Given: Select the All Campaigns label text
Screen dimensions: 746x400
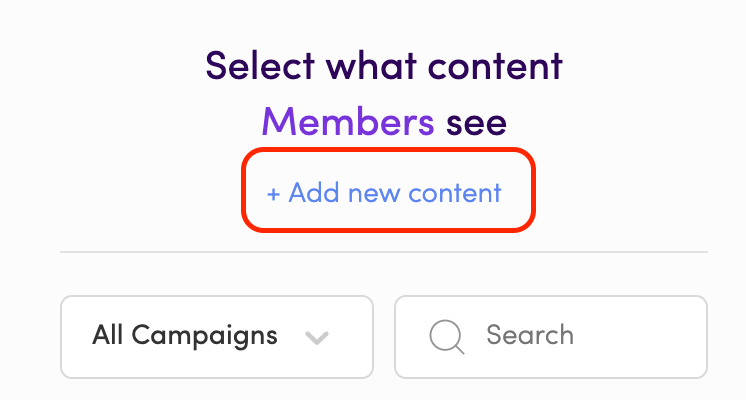Looking at the screenshot, I should coord(185,336).
